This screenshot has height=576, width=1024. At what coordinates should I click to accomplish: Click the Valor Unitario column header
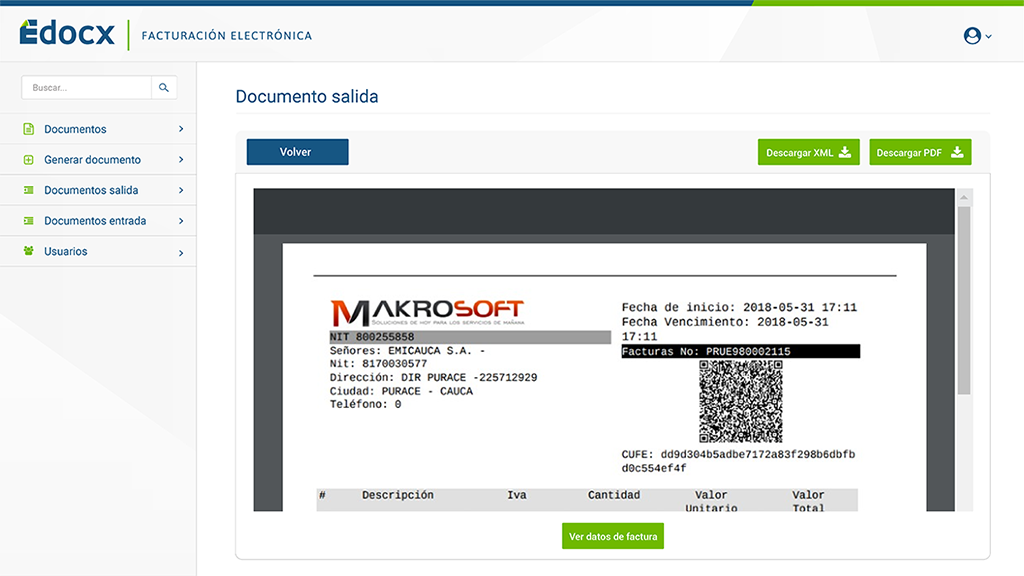click(x=711, y=501)
